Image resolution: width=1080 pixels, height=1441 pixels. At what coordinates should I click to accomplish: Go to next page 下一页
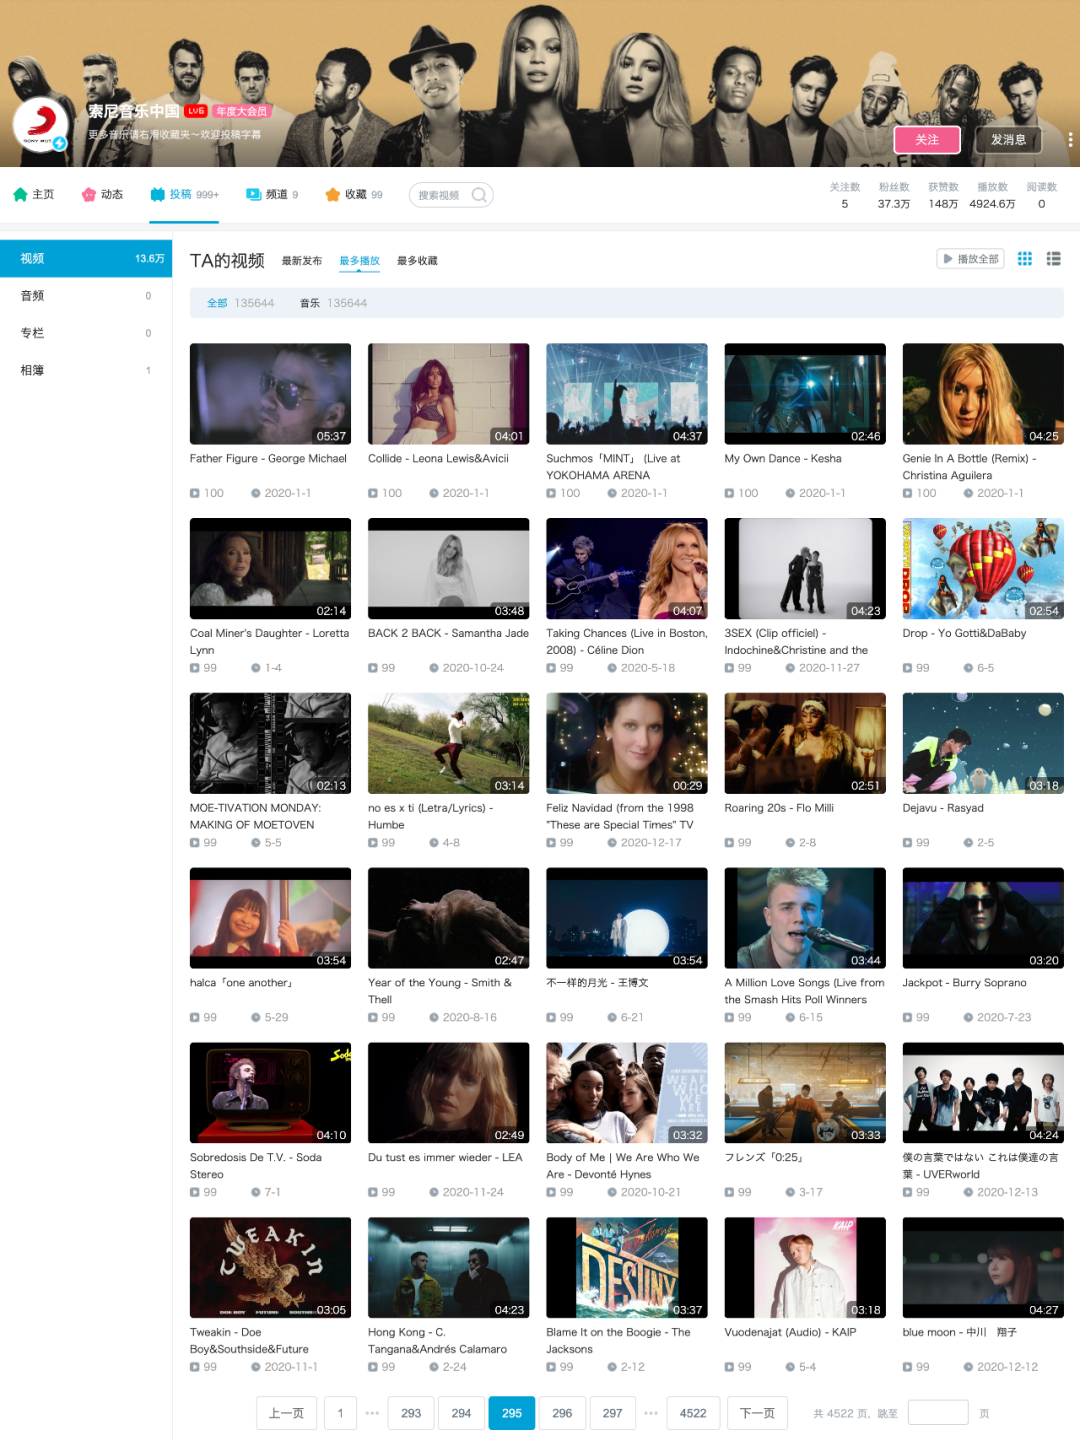tap(757, 1413)
